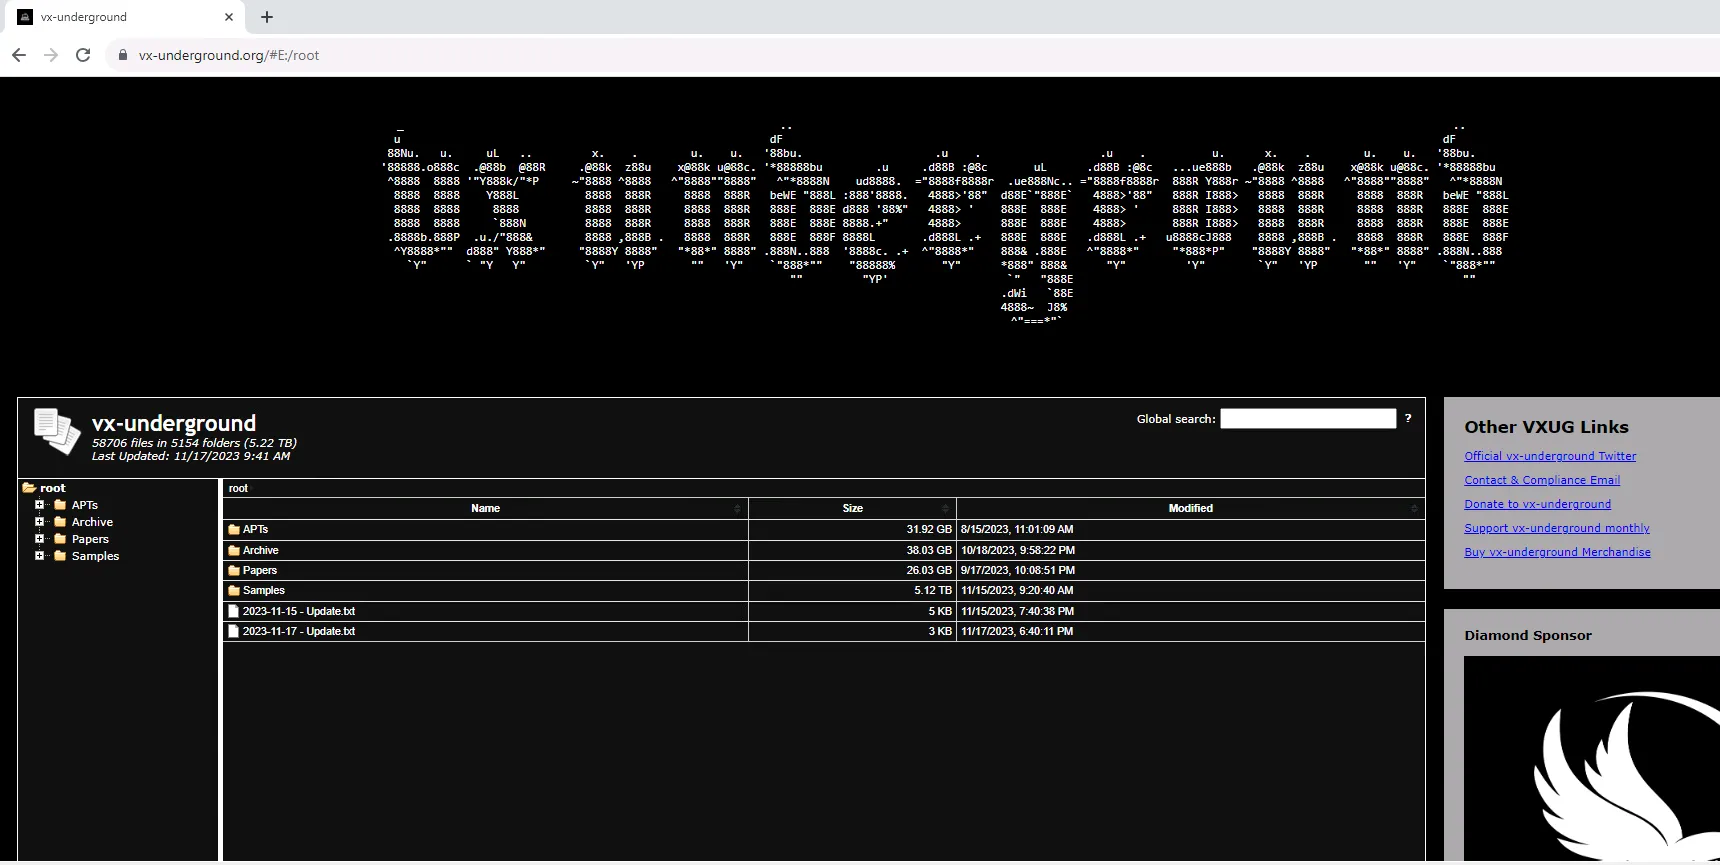This screenshot has width=1720, height=865.
Task: Click the Modified column sort arrows
Action: click(x=1414, y=509)
